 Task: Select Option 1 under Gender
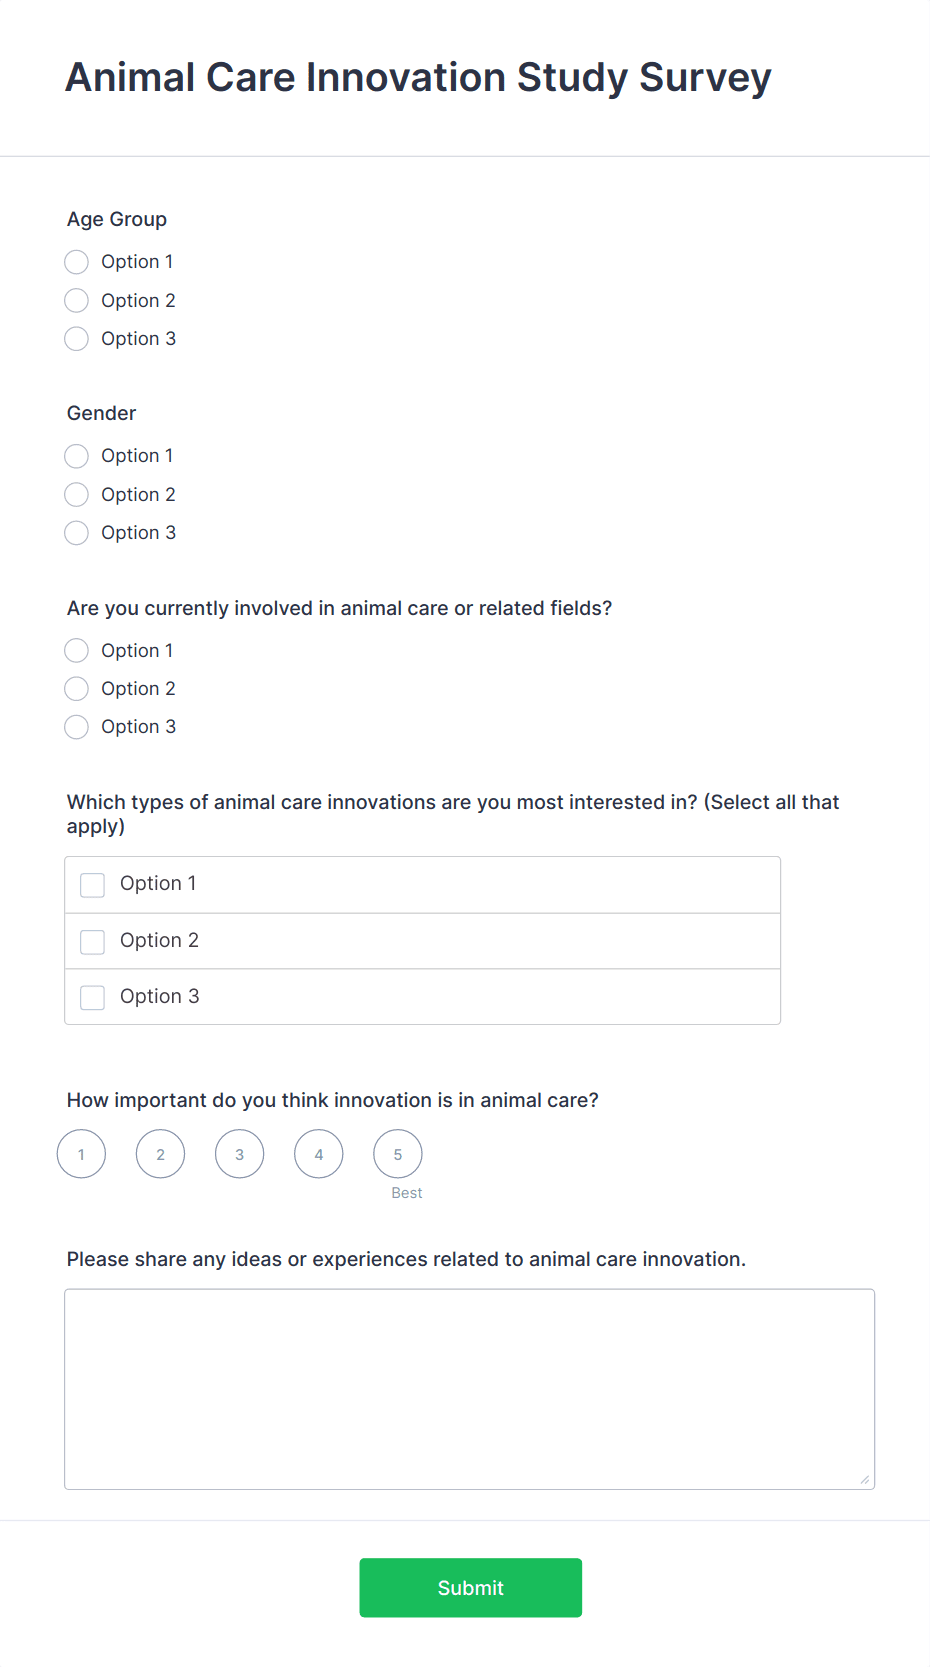(77, 456)
